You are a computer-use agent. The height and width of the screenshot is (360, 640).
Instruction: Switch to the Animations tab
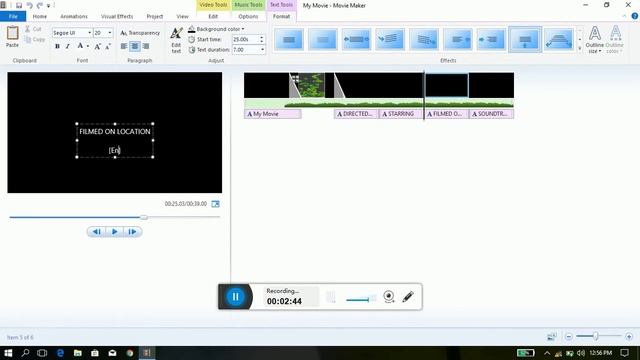tap(74, 16)
